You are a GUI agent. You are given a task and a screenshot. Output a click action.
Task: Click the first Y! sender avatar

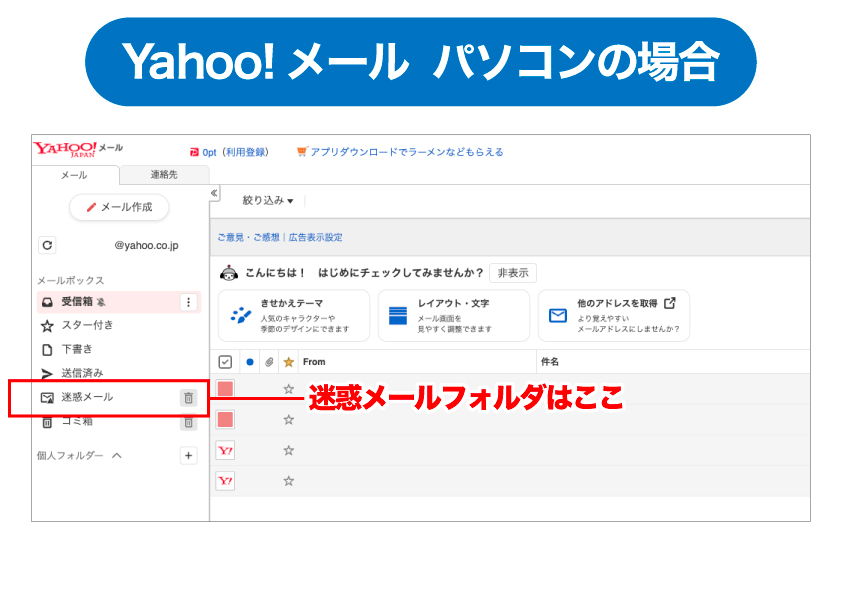click(225, 451)
